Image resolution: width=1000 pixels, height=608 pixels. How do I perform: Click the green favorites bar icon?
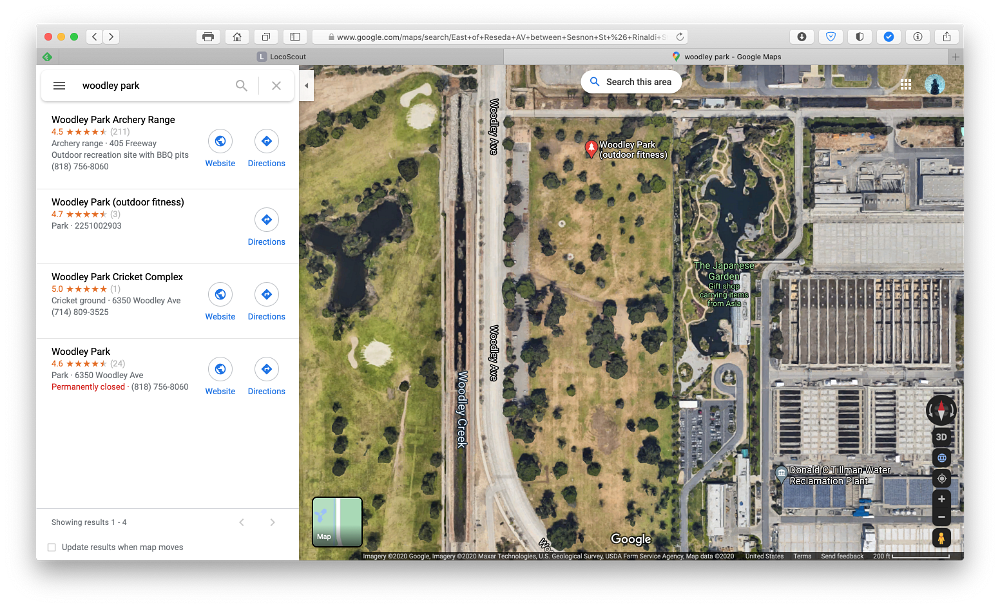click(x=47, y=57)
